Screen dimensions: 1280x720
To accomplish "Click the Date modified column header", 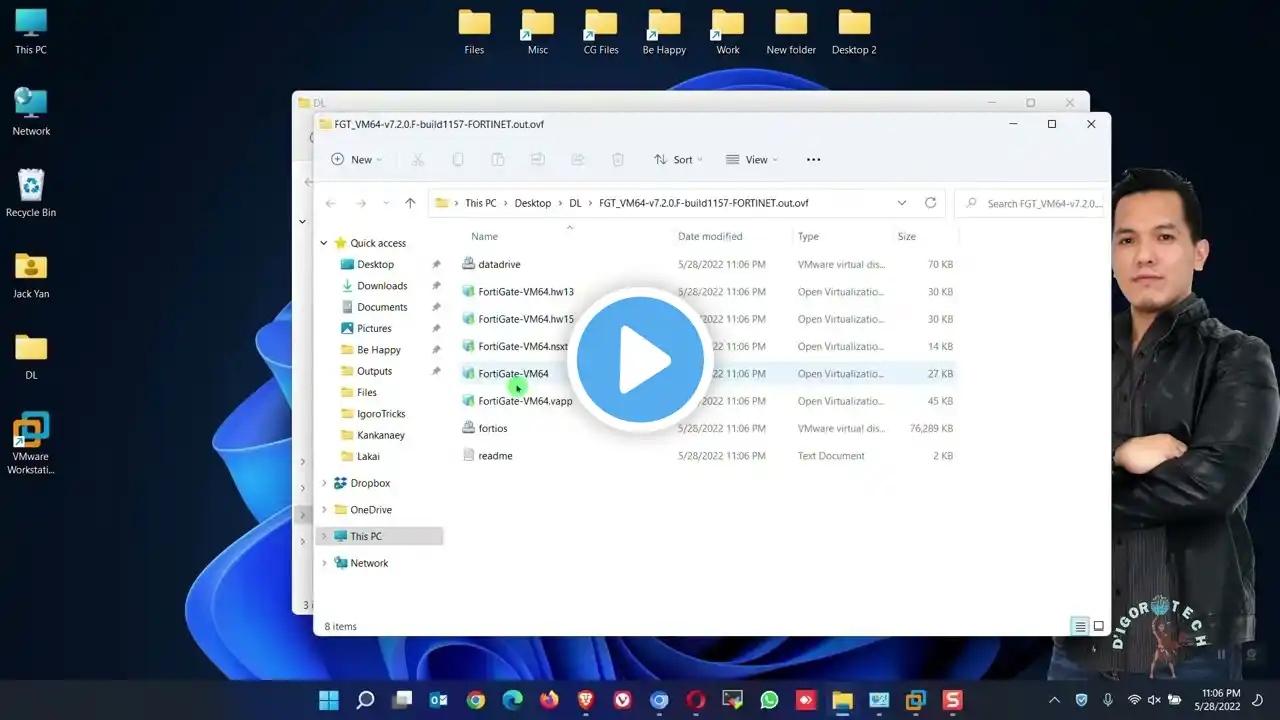I will [x=710, y=237].
